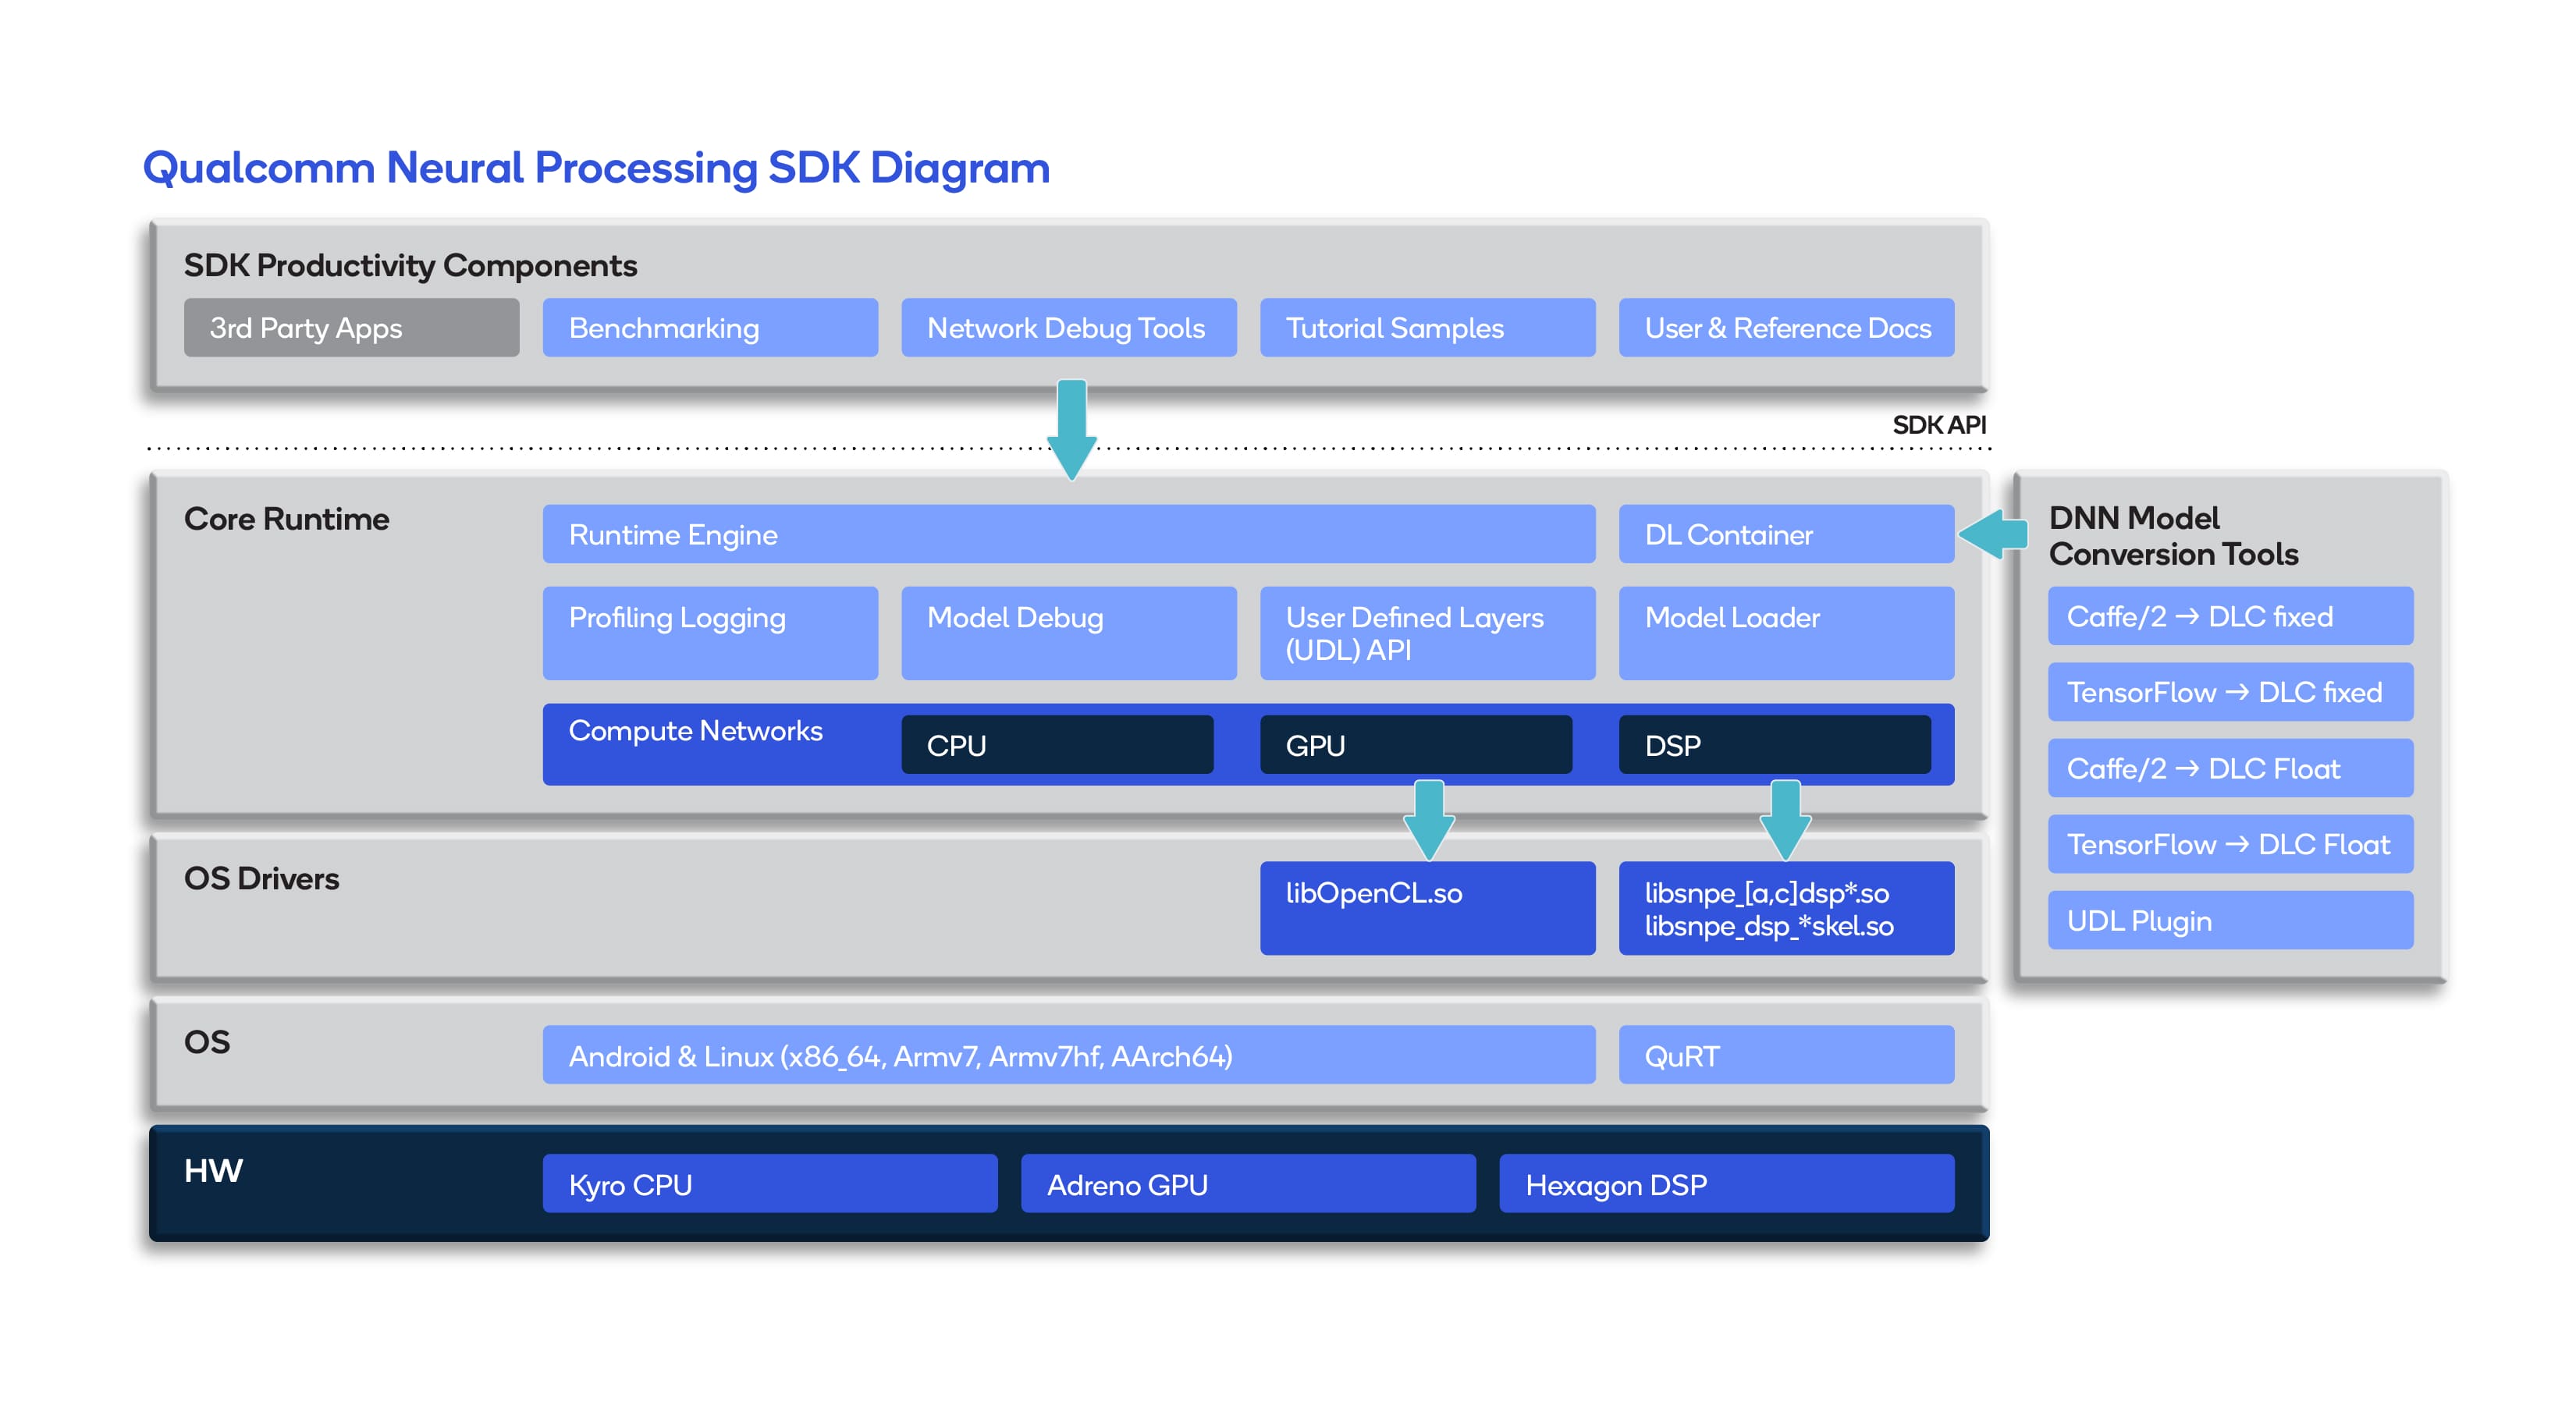Click the SDK API label
This screenshot has width=2576, height=1405.
1939,425
